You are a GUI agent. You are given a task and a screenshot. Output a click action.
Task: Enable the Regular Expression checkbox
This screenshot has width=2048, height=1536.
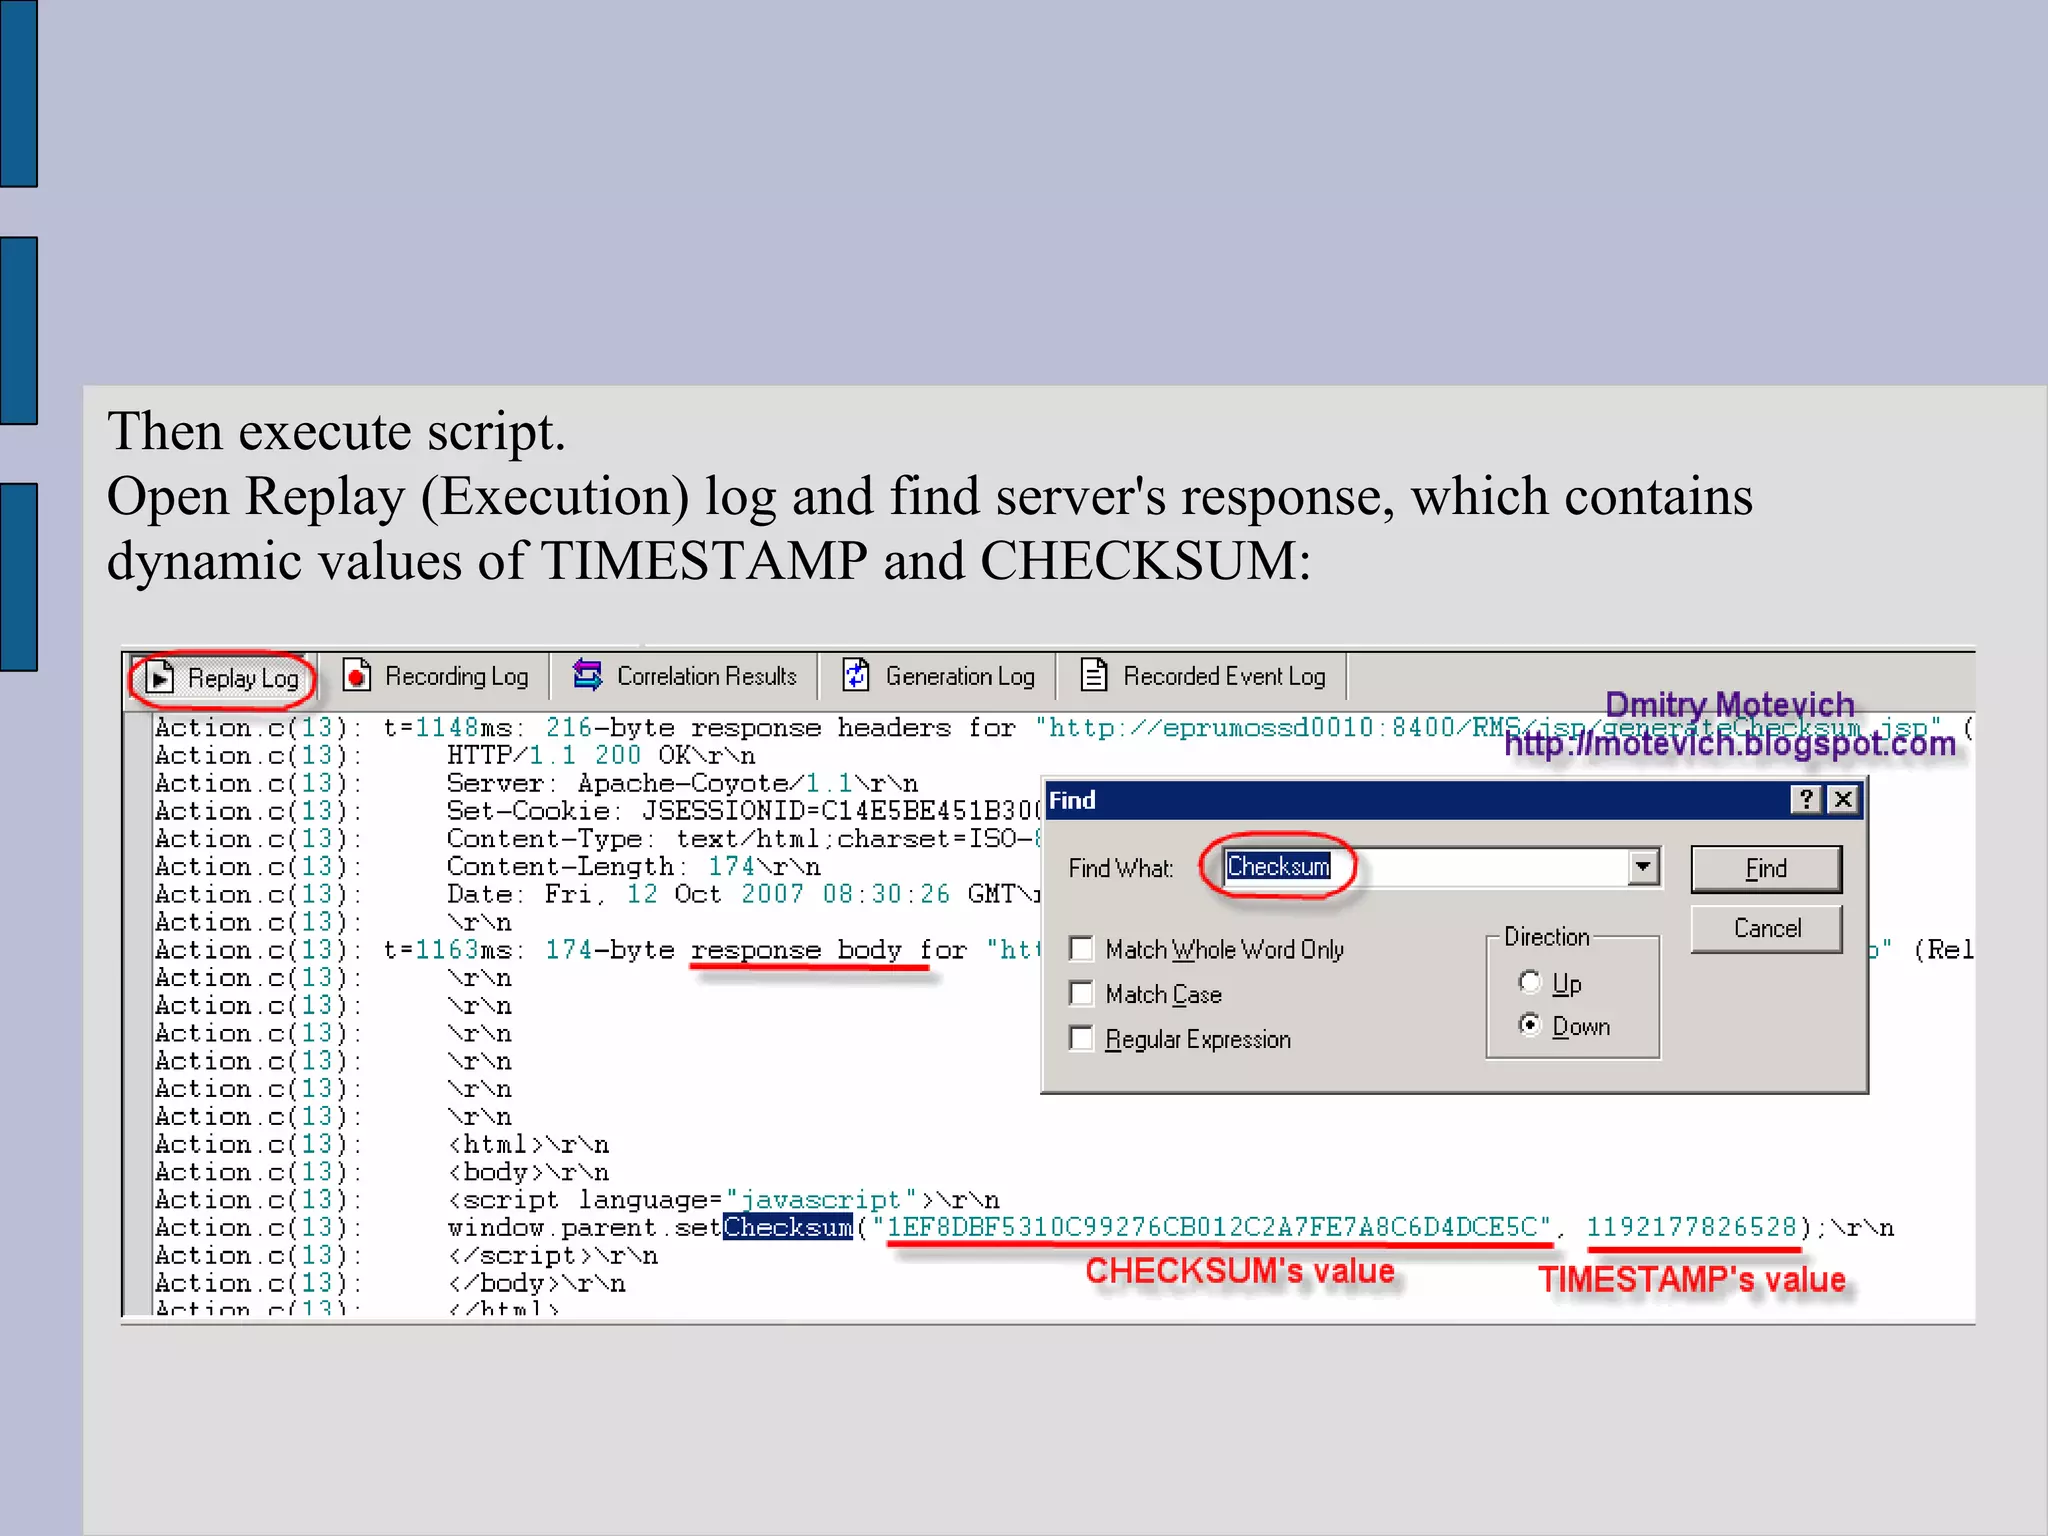pos(1081,1038)
